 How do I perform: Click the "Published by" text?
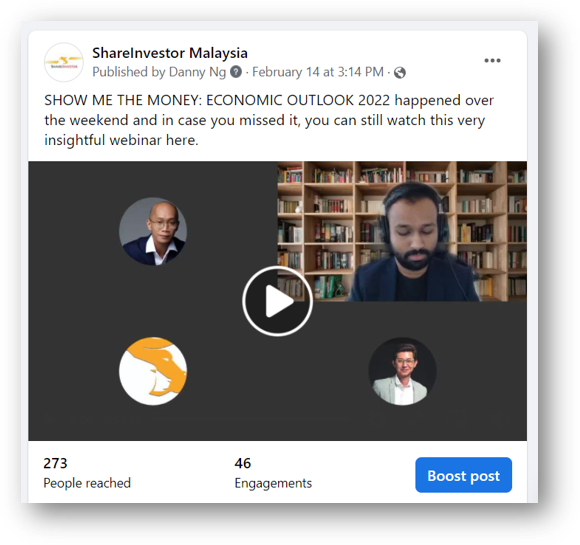point(128,72)
